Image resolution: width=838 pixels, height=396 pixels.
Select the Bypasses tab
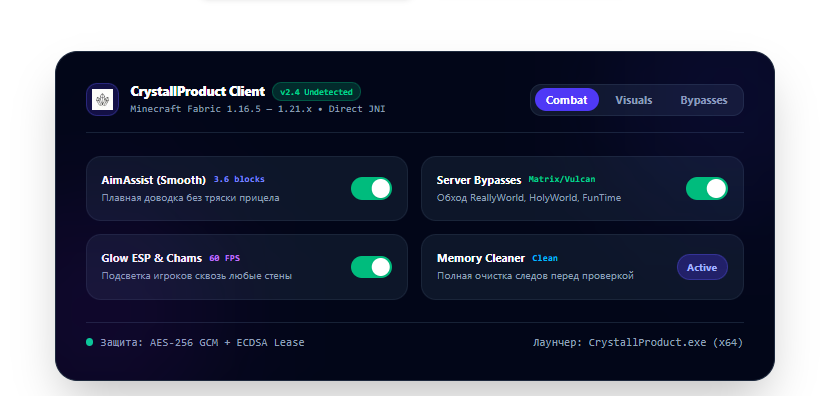point(703,100)
